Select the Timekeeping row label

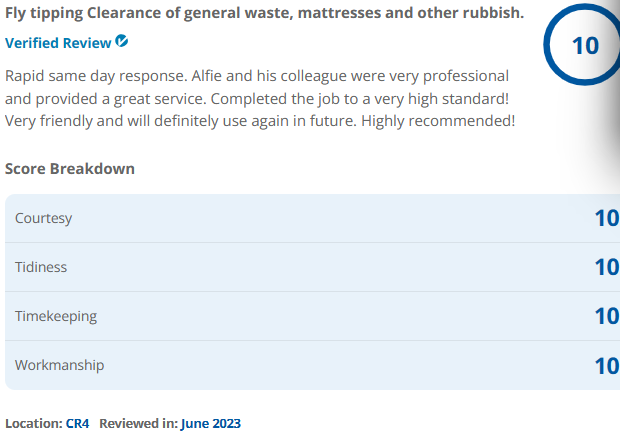click(56, 316)
